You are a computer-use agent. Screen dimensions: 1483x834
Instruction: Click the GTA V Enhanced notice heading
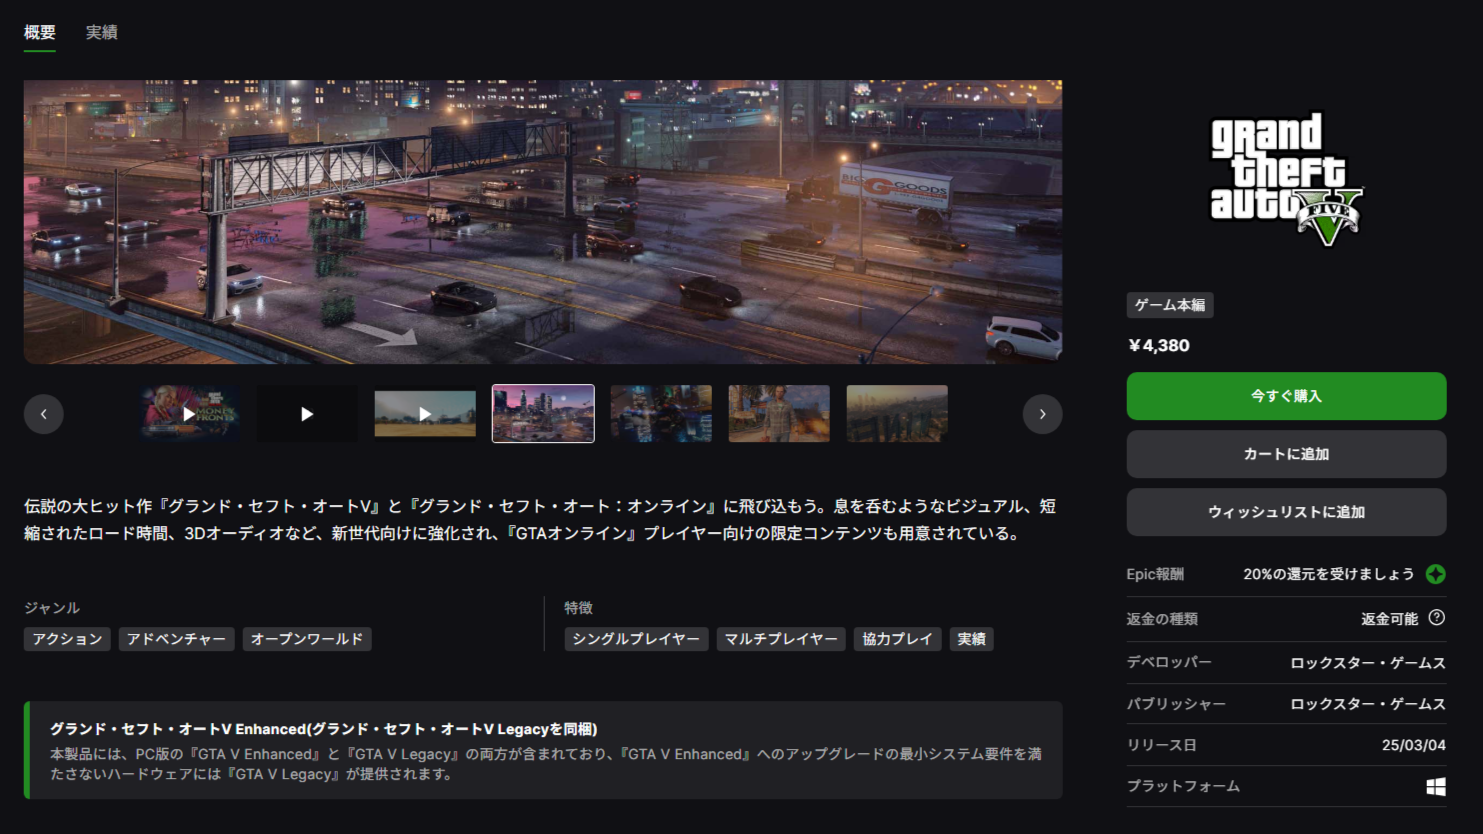[324, 729]
